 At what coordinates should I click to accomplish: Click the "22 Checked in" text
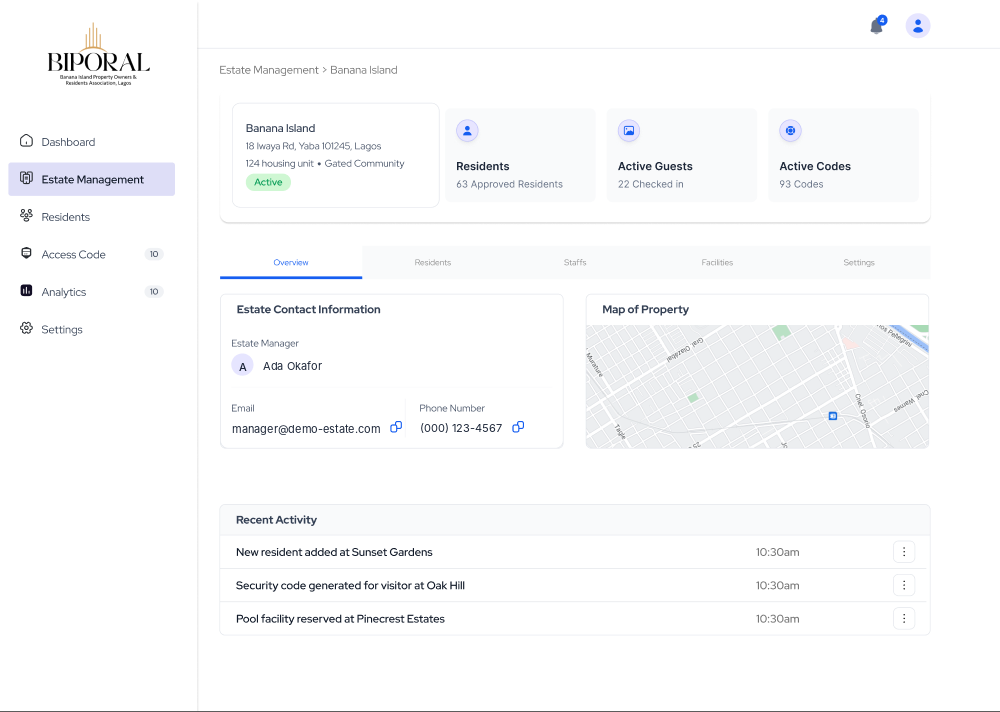click(x=651, y=184)
